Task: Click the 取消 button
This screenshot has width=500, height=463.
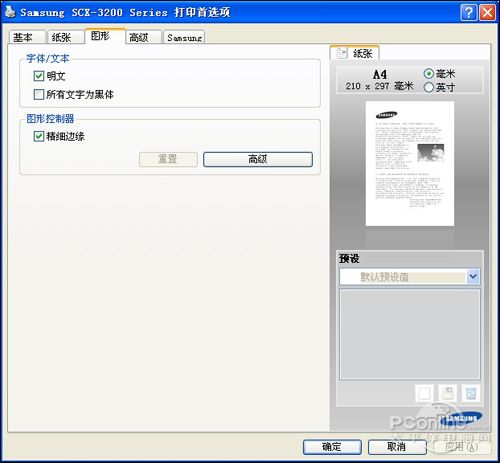Action: tap(397, 447)
